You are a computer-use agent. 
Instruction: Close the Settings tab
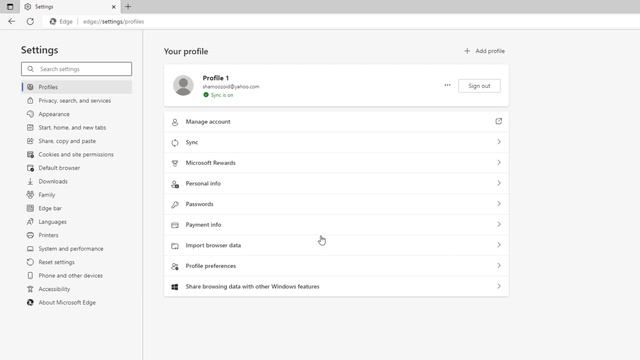click(114, 7)
